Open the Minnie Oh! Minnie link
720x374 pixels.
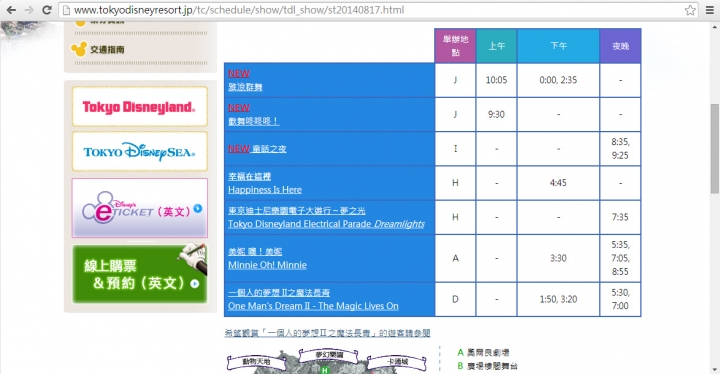tap(267, 265)
